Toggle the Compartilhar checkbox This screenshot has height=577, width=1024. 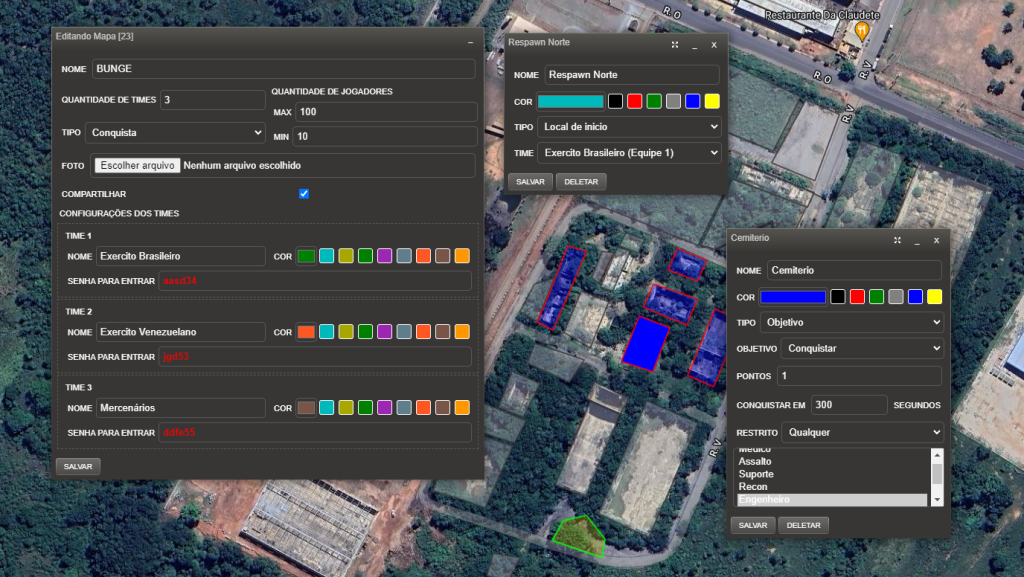point(304,194)
